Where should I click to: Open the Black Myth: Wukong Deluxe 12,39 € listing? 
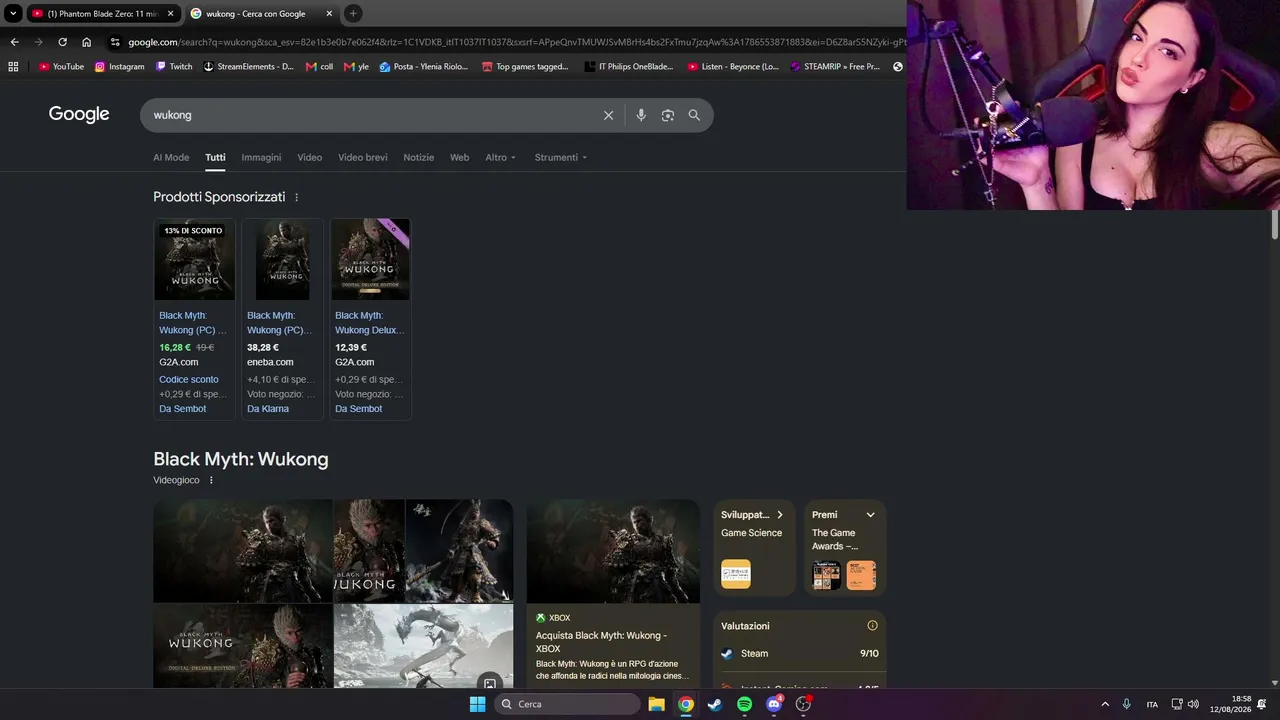[x=370, y=319]
